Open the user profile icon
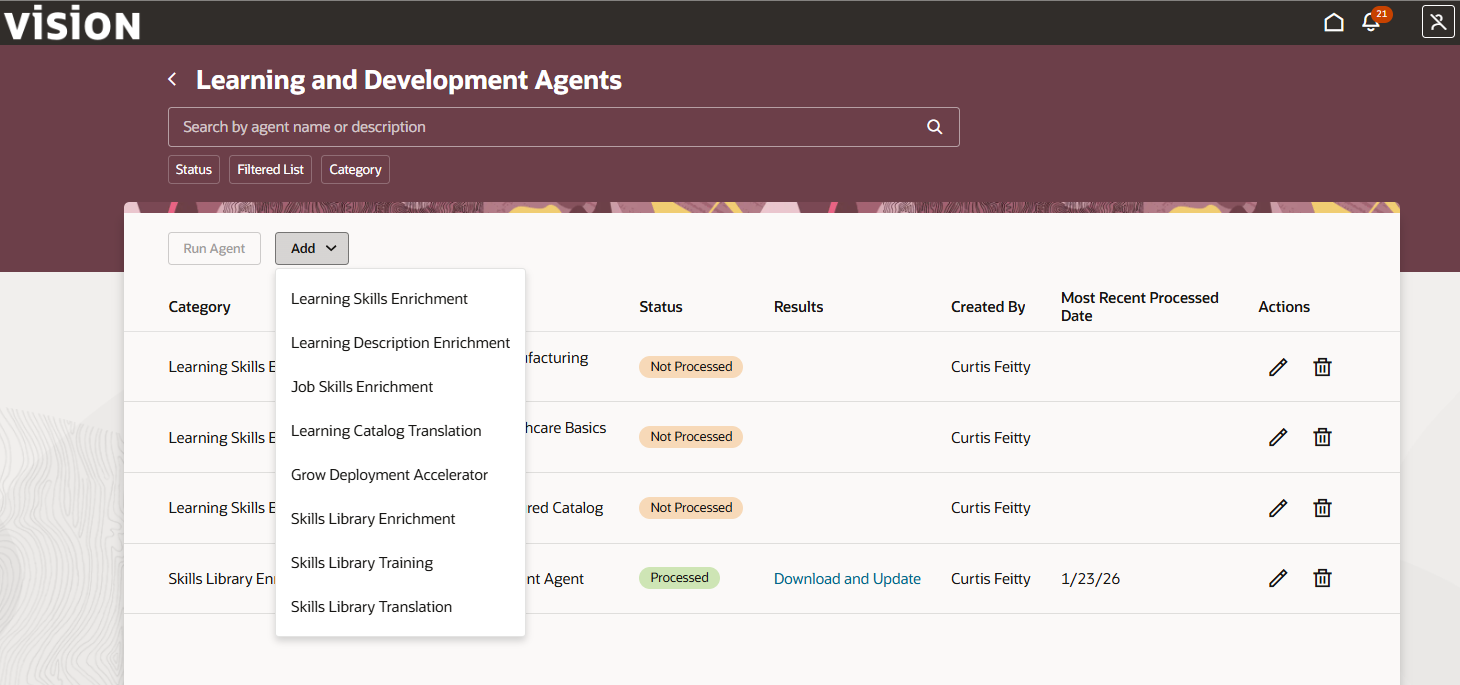This screenshot has width=1460, height=685. [1438, 22]
